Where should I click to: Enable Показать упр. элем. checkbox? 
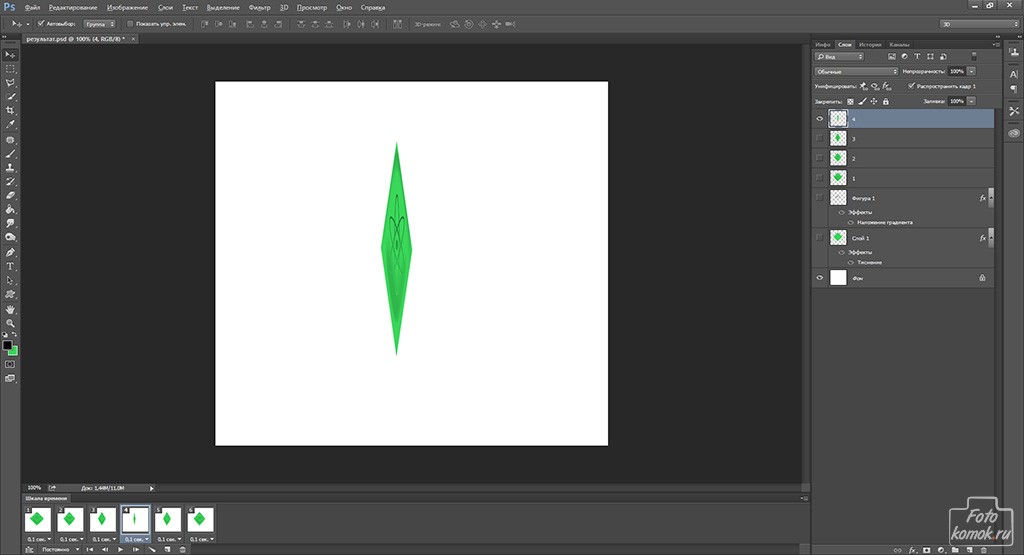[130, 24]
